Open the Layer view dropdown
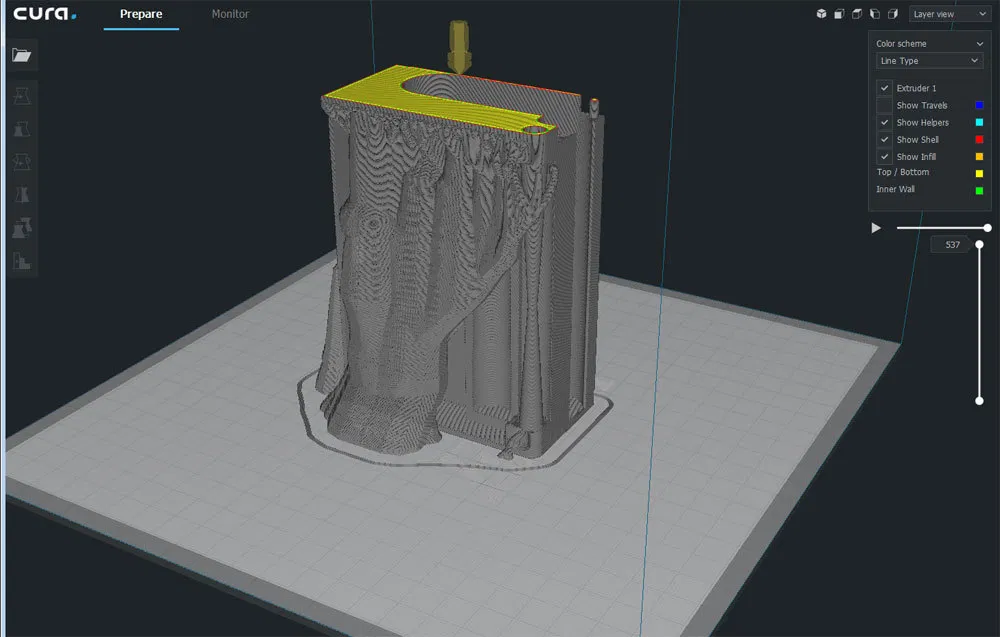 tap(949, 14)
